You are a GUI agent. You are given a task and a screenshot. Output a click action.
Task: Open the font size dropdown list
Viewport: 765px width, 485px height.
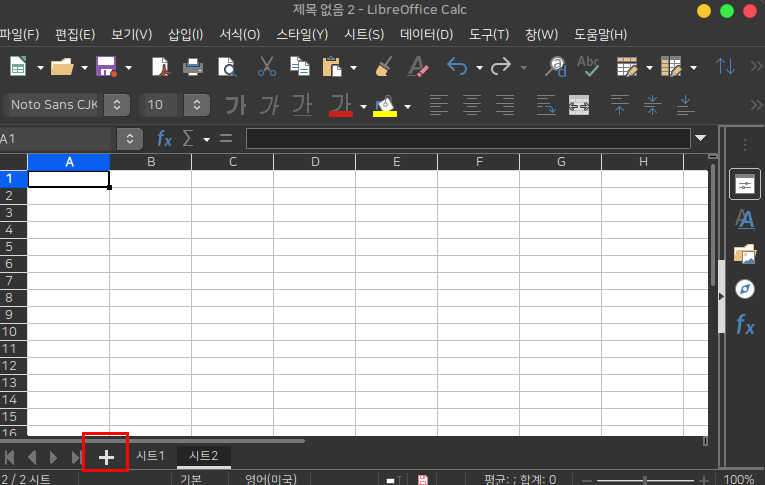point(197,105)
